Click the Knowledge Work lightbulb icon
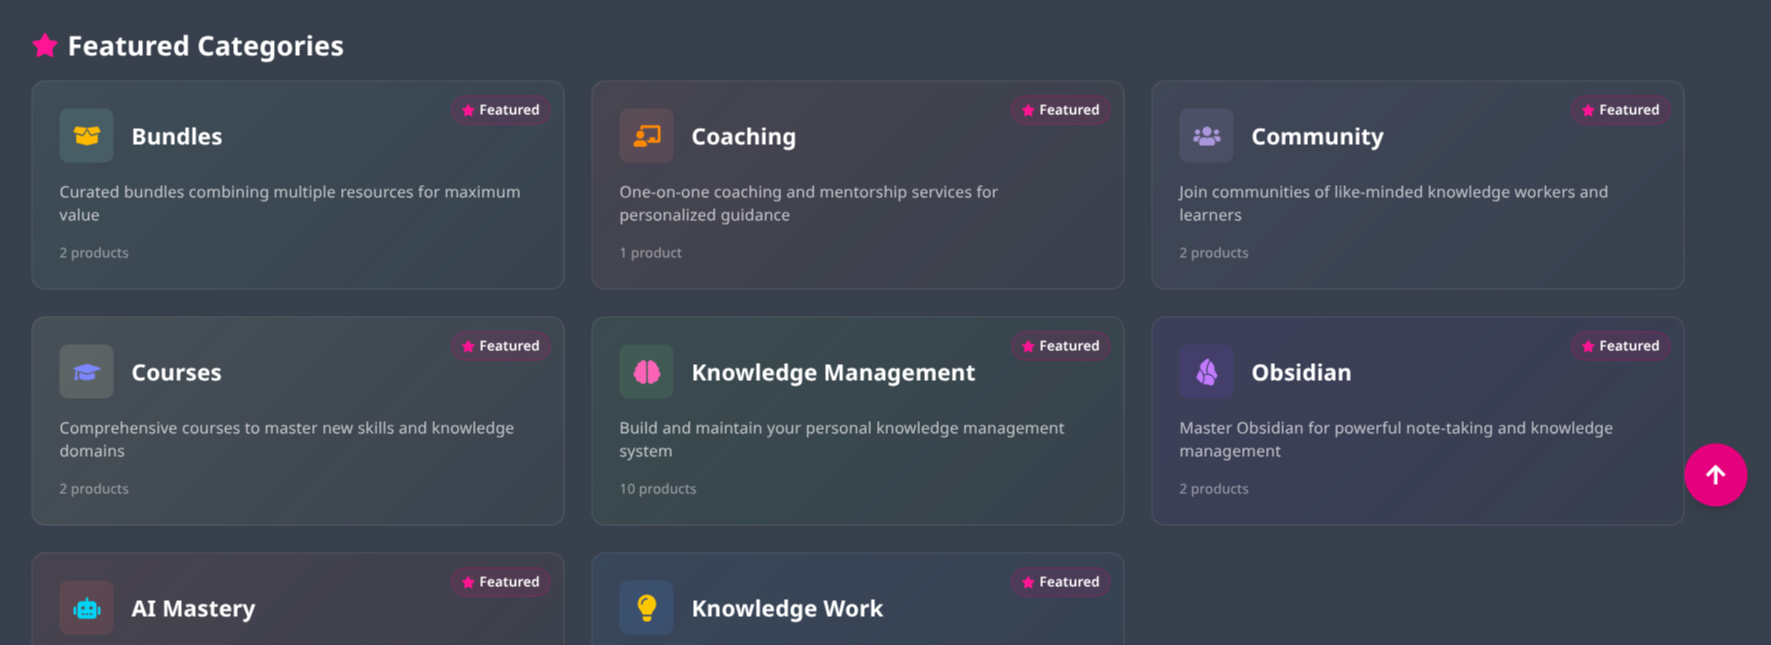The width and height of the screenshot is (1771, 645). 646,608
